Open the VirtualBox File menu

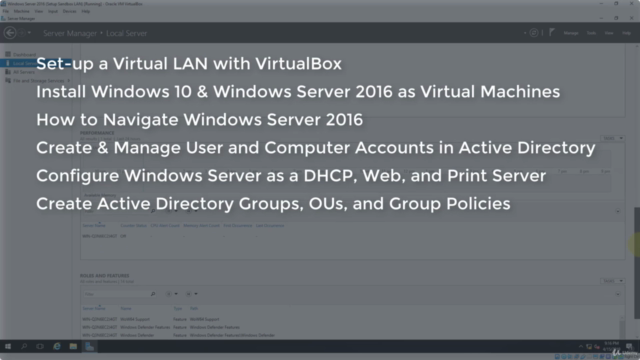point(6,11)
